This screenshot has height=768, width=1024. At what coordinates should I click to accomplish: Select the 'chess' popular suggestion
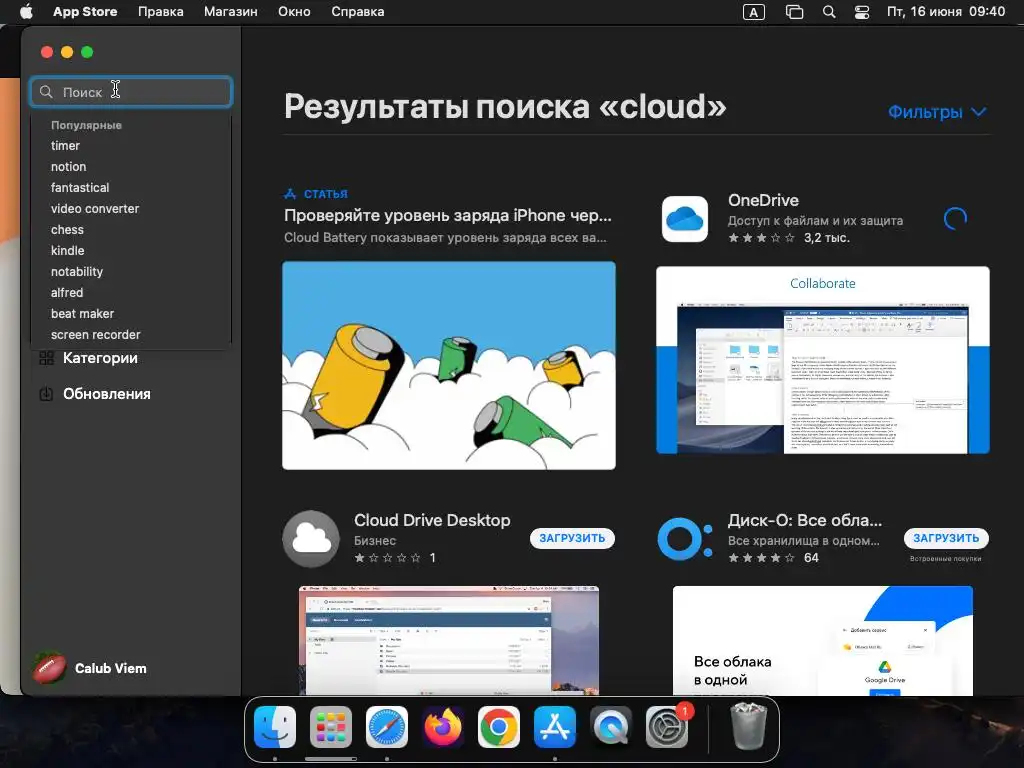tap(67, 229)
